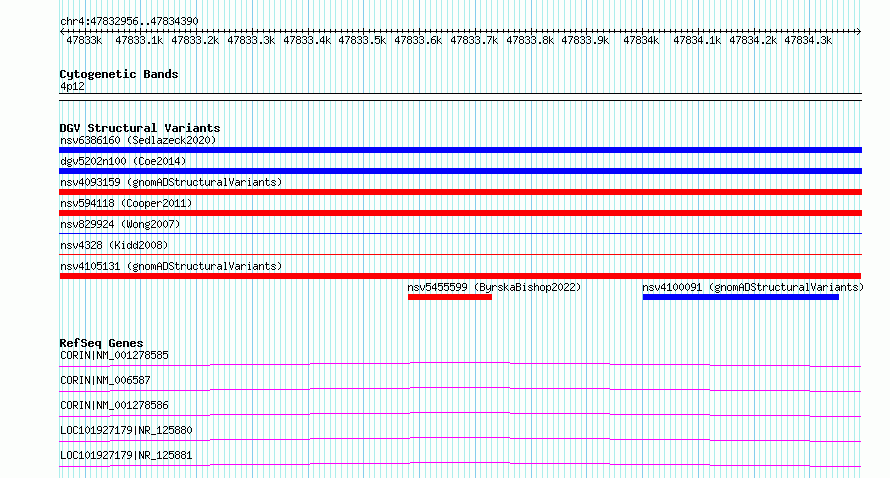Click the chr4:47832956..47834390 coordinates text
This screenshot has width=890, height=478.
(129, 21)
